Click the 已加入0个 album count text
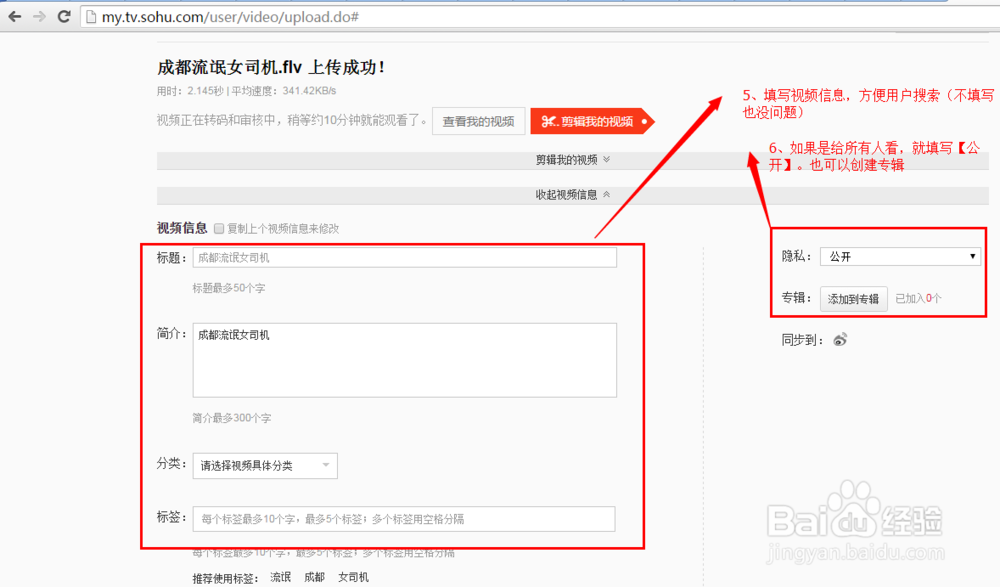Screen dimensions: 1000x587 tap(918, 298)
